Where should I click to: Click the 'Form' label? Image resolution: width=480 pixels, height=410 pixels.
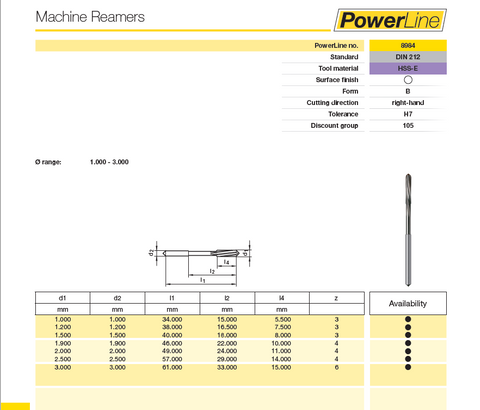click(350, 91)
